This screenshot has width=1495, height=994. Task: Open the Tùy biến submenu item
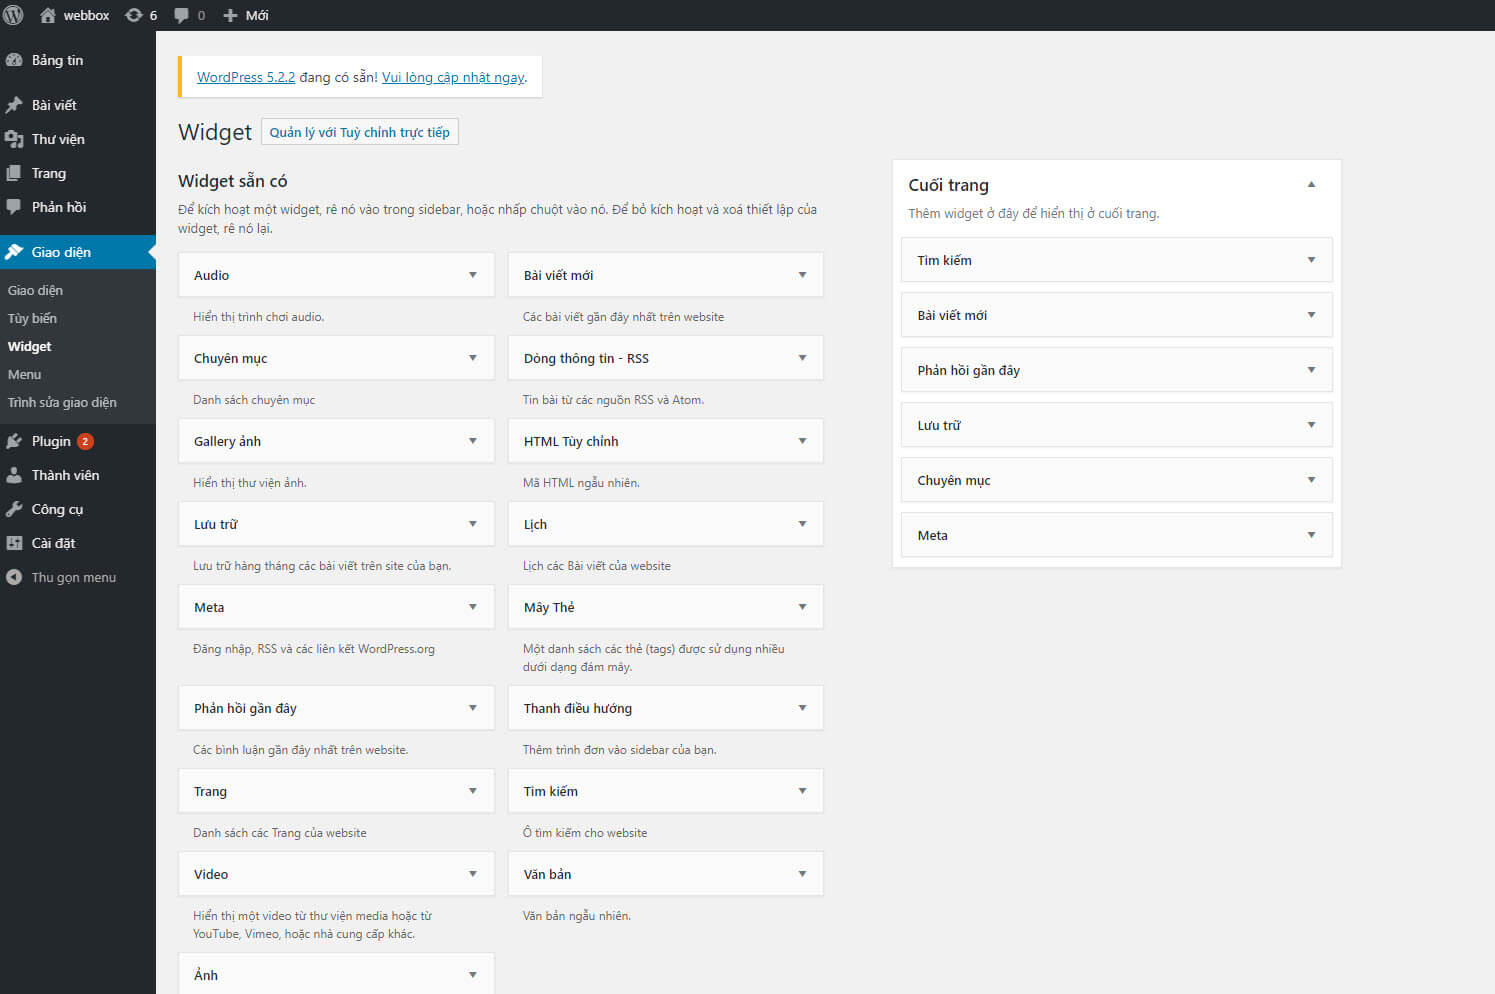(32, 318)
